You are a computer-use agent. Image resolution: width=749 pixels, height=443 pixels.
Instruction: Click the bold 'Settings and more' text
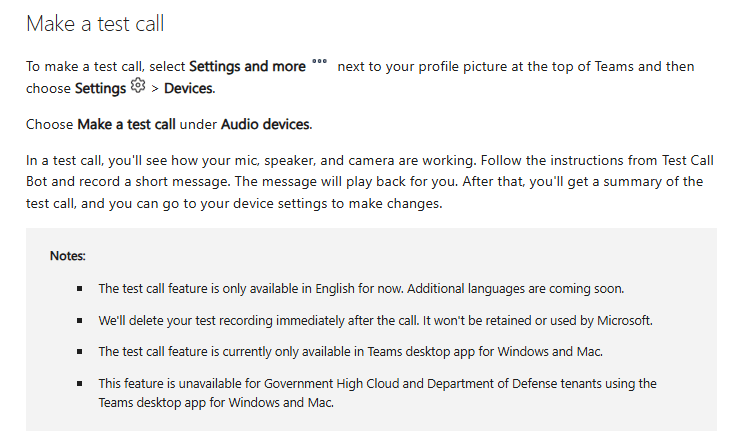pos(247,66)
